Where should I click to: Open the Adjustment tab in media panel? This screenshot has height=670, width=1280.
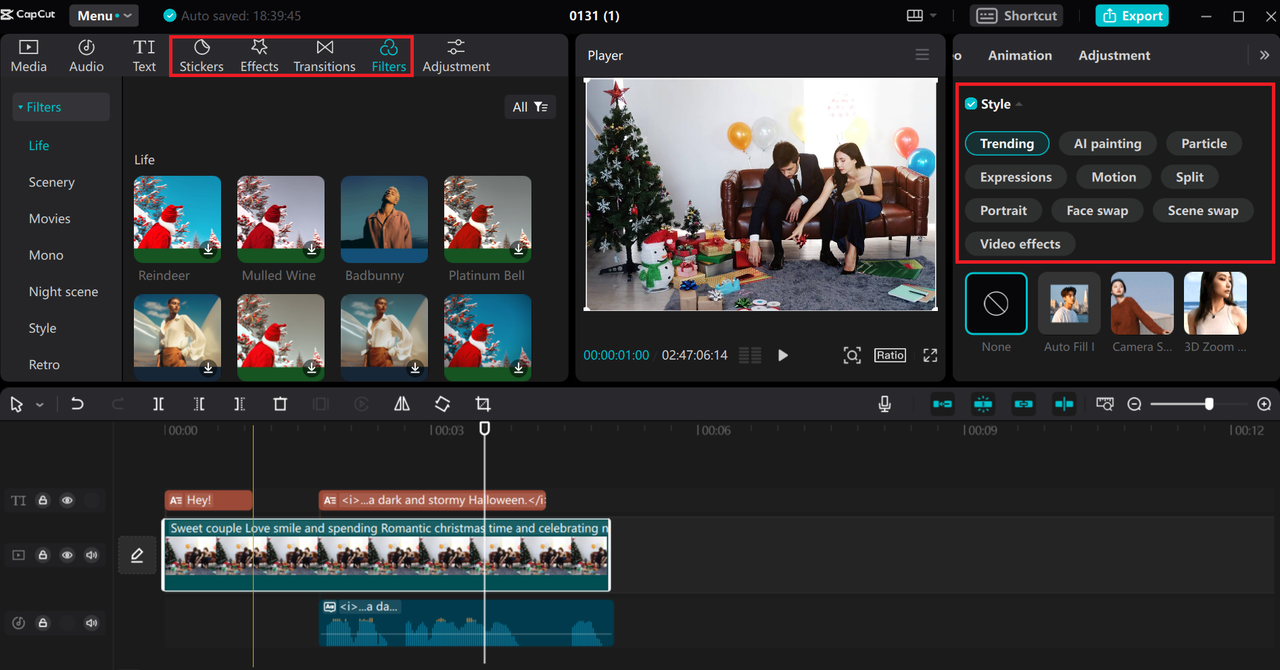click(456, 56)
